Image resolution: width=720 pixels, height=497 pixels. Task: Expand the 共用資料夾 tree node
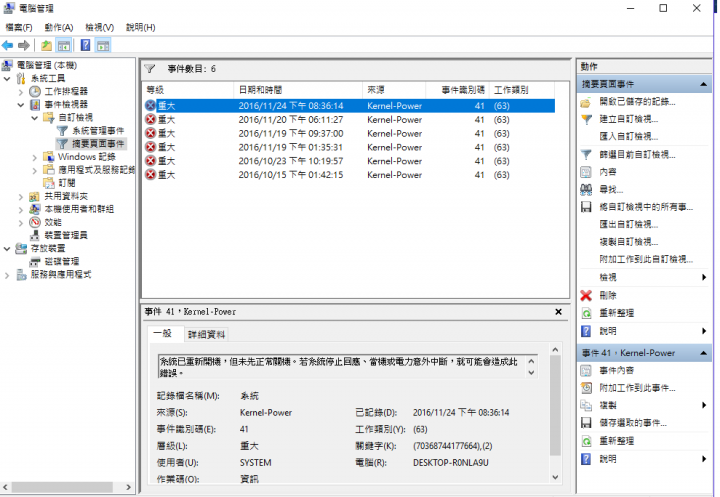click(21, 197)
